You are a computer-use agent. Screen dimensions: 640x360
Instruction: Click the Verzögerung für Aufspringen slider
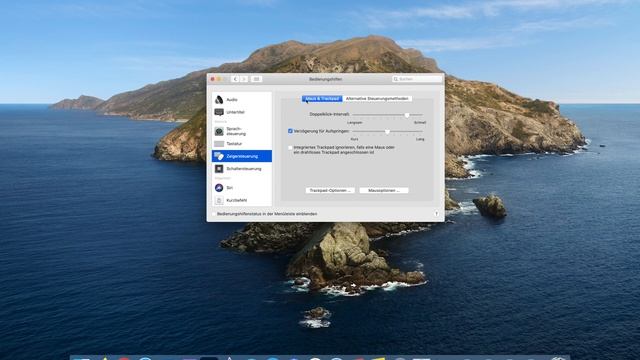tap(387, 131)
